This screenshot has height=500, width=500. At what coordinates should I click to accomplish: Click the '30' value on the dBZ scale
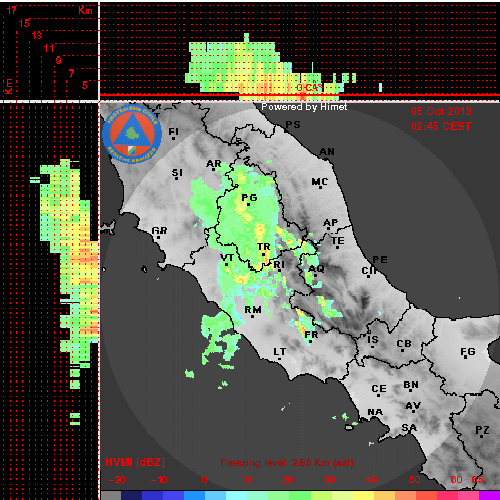point(329,480)
